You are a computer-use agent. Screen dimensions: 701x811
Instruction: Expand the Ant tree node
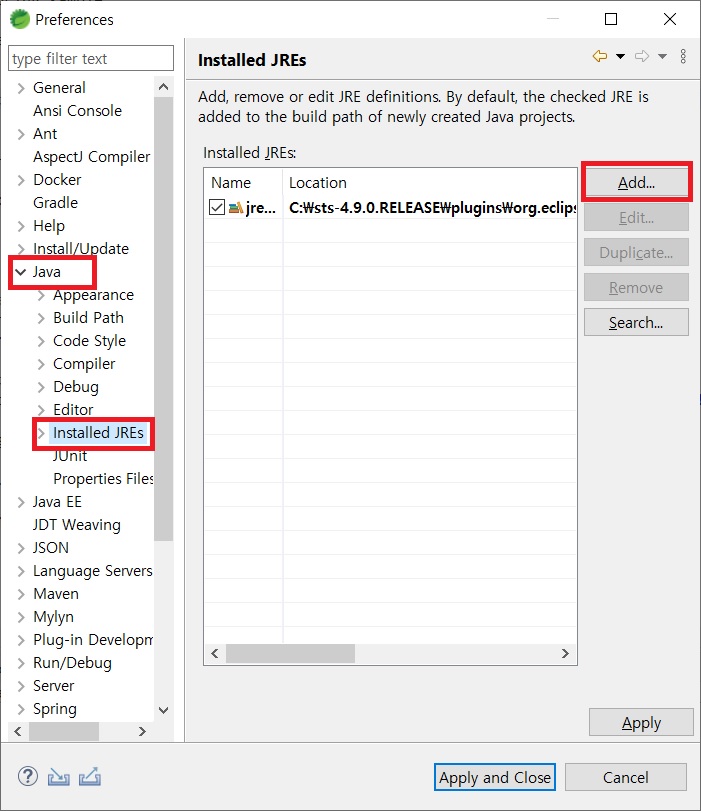(x=21, y=134)
